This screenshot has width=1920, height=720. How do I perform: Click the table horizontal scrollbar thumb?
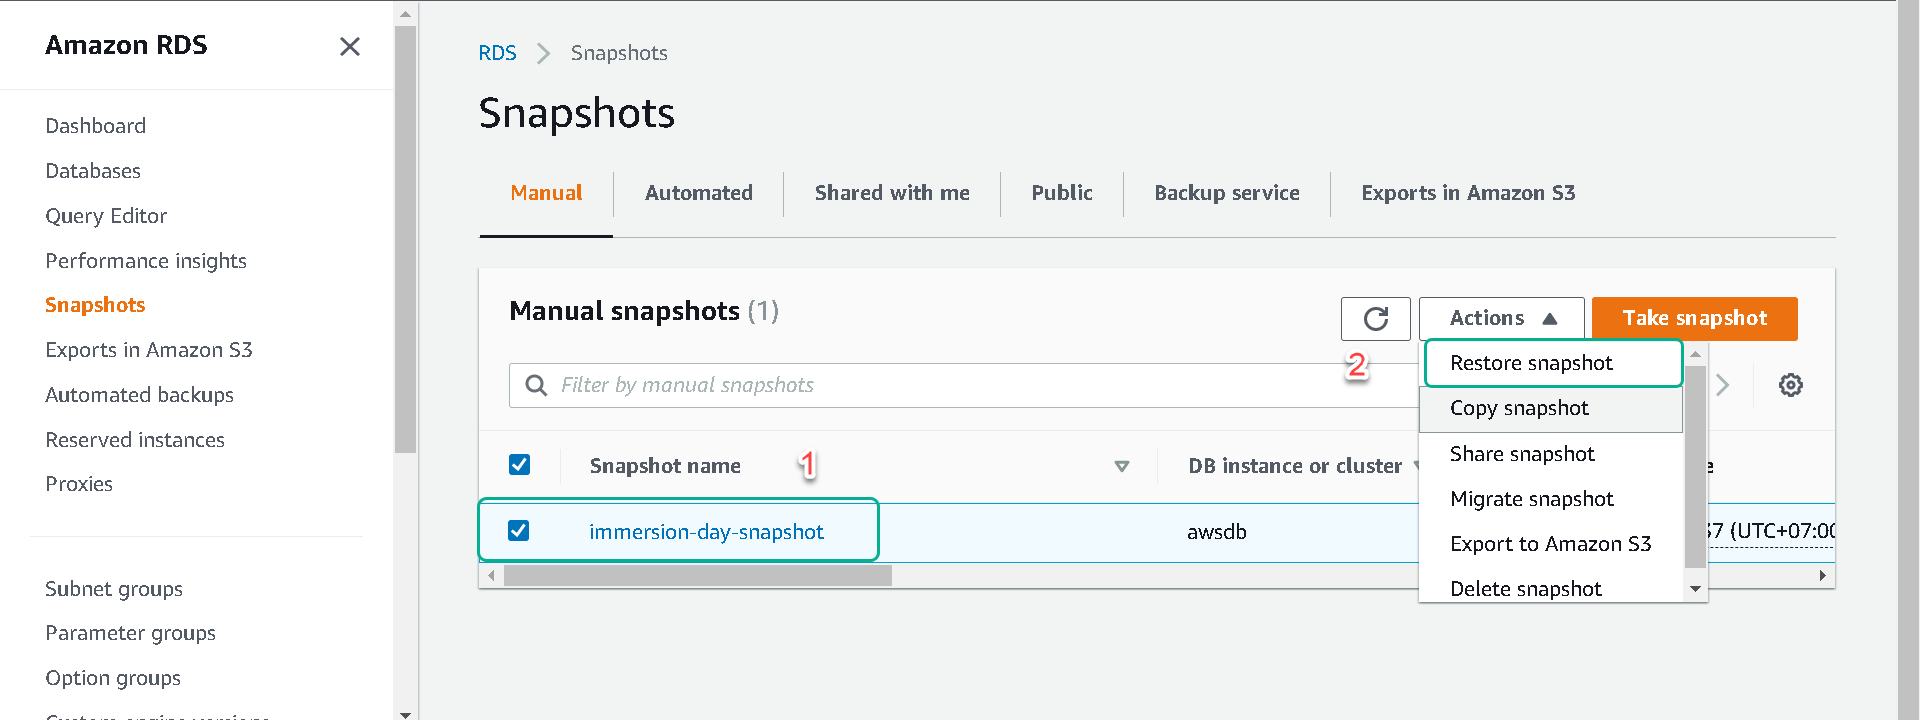[697, 576]
